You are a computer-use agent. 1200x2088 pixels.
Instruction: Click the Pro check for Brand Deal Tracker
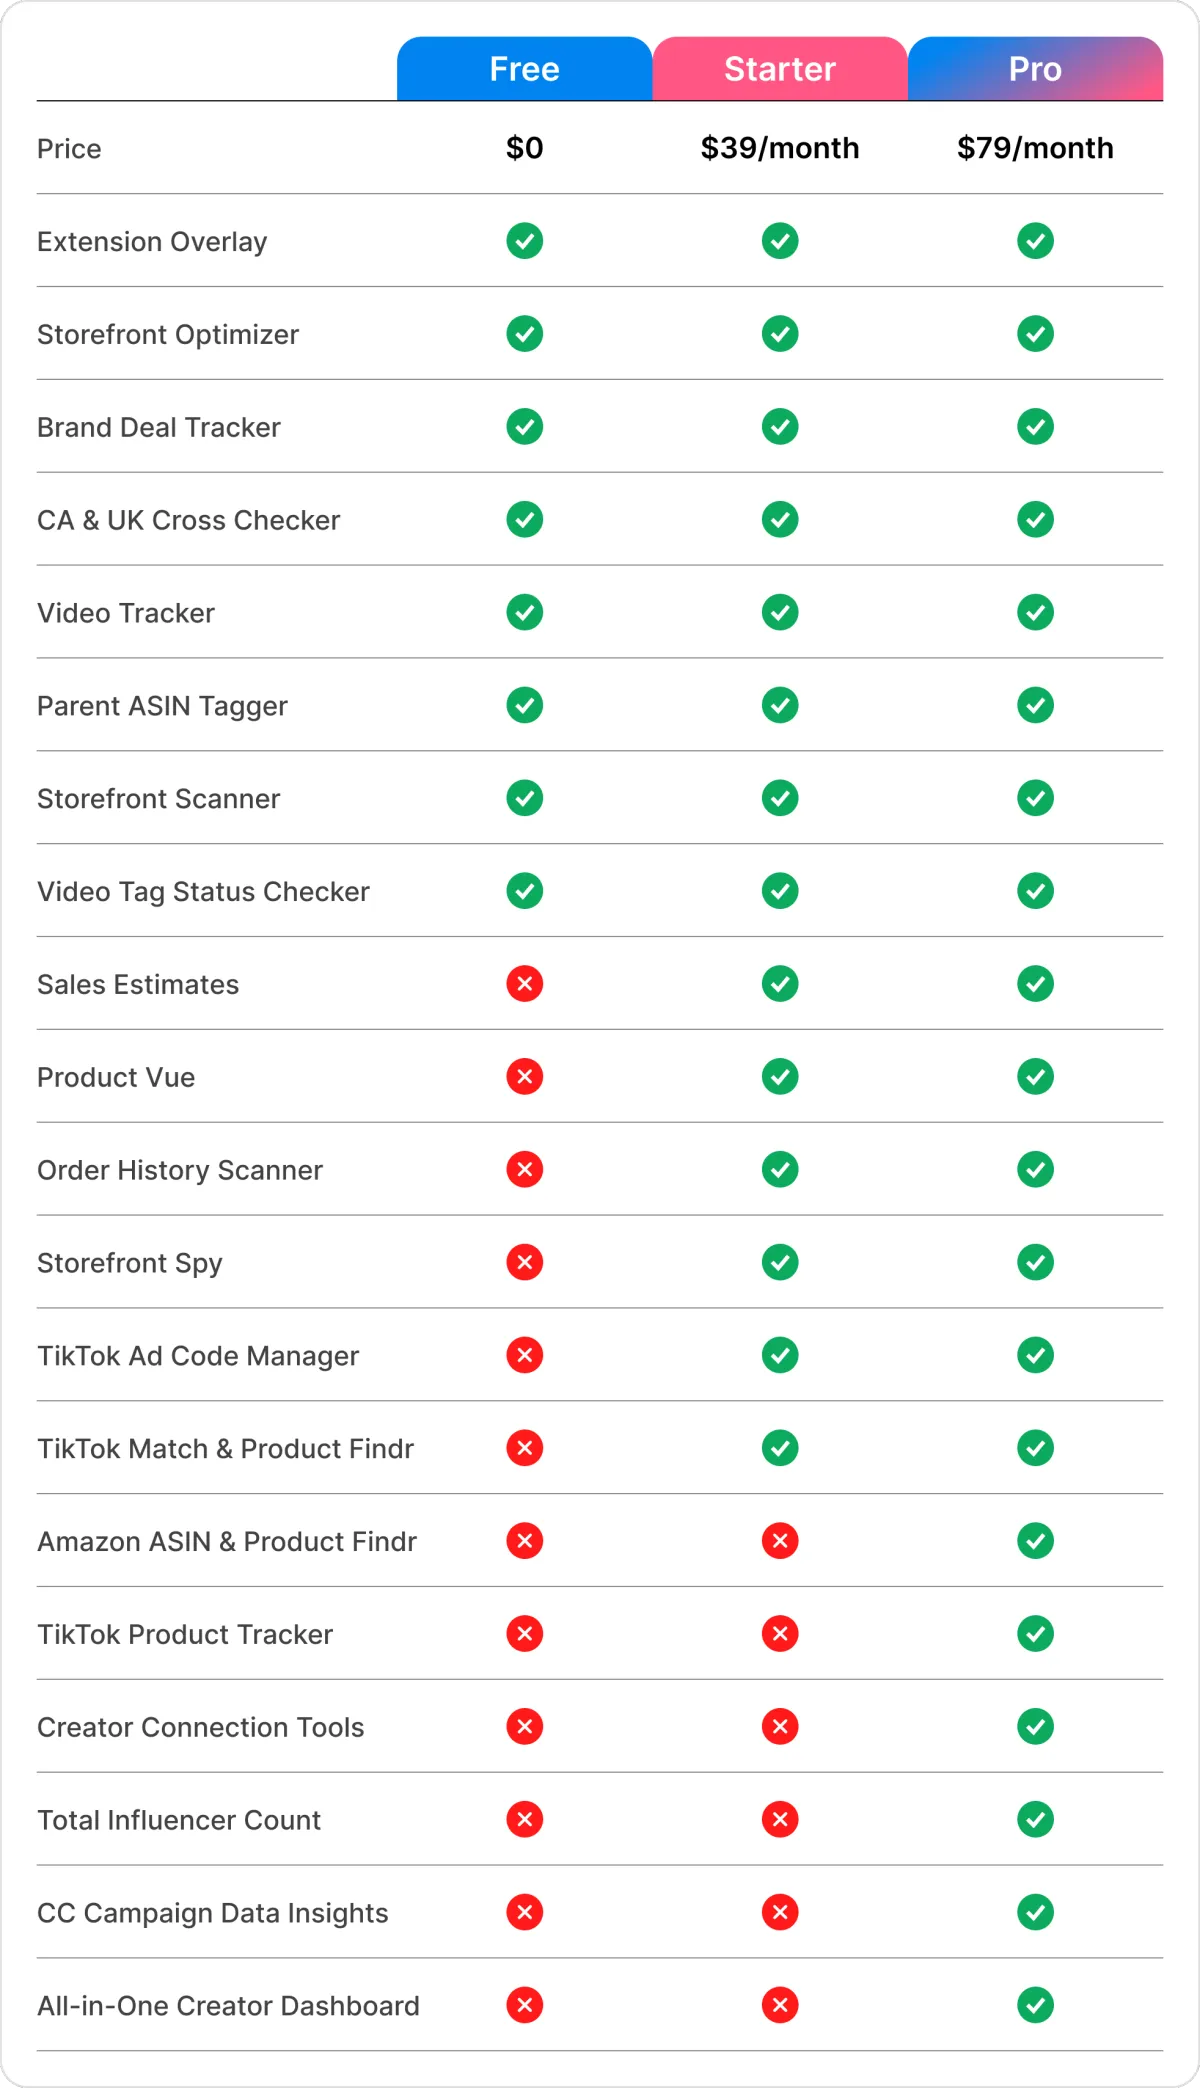coord(1035,427)
